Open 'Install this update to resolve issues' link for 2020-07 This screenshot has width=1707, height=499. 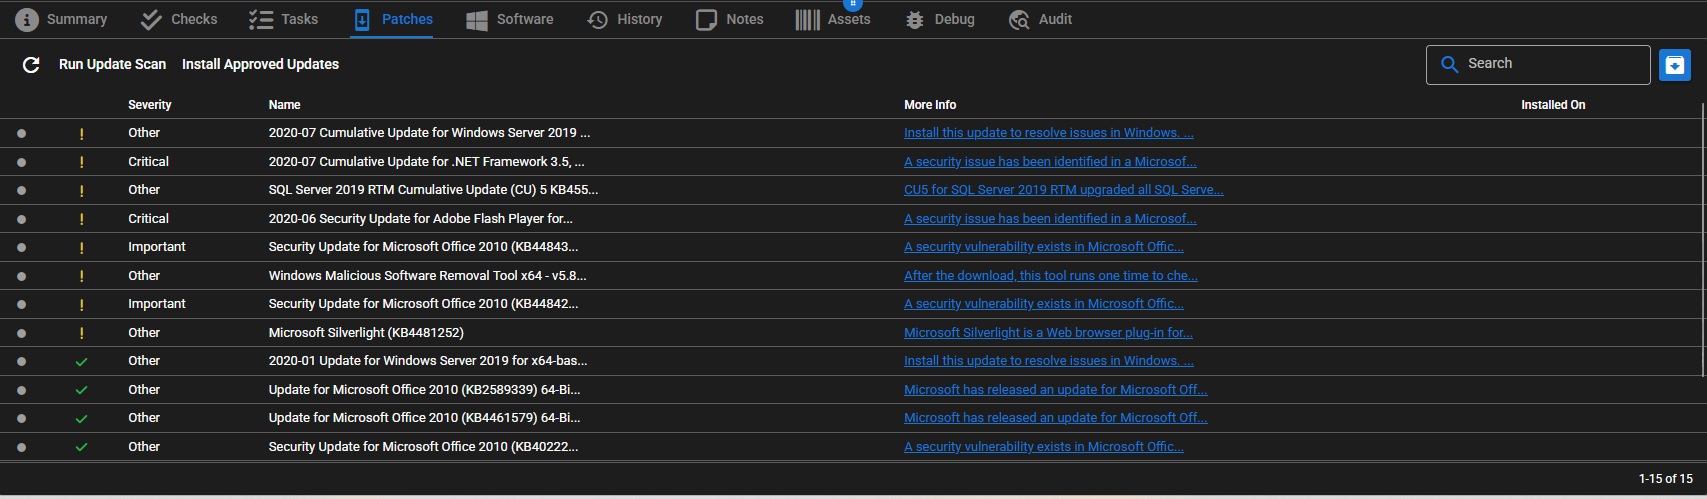coord(1048,133)
